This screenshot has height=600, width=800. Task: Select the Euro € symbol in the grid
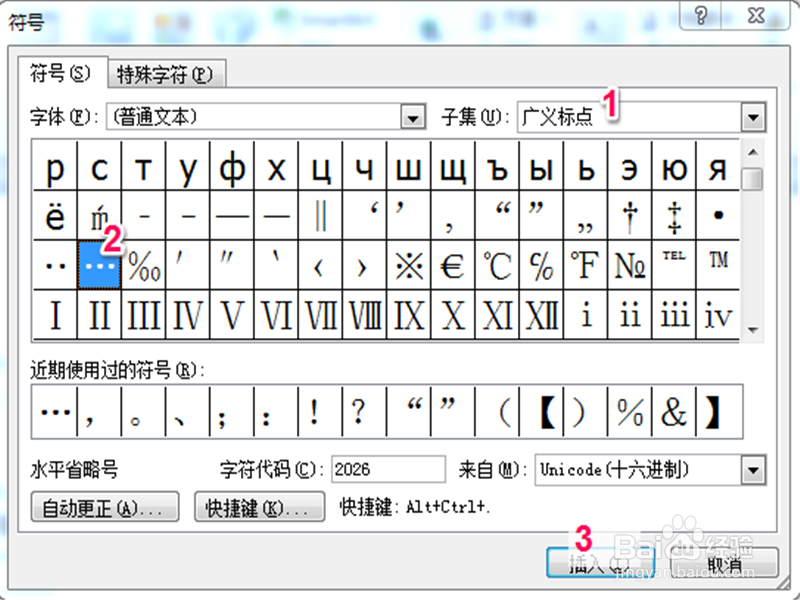[x=452, y=265]
